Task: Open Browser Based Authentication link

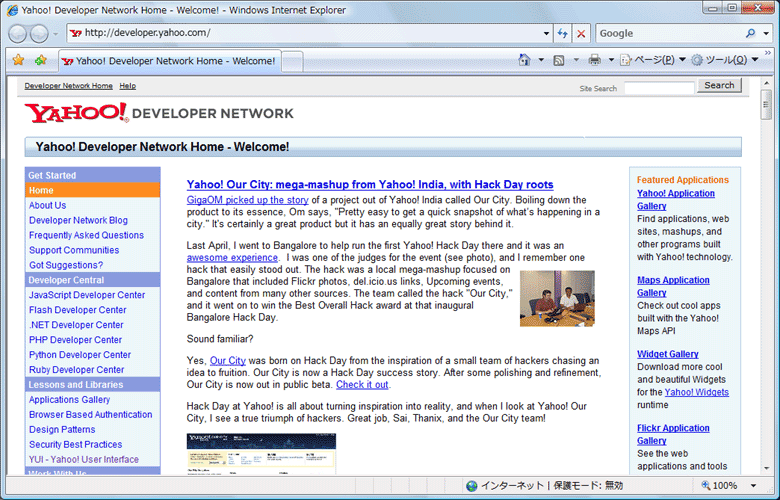Action: click(91, 414)
